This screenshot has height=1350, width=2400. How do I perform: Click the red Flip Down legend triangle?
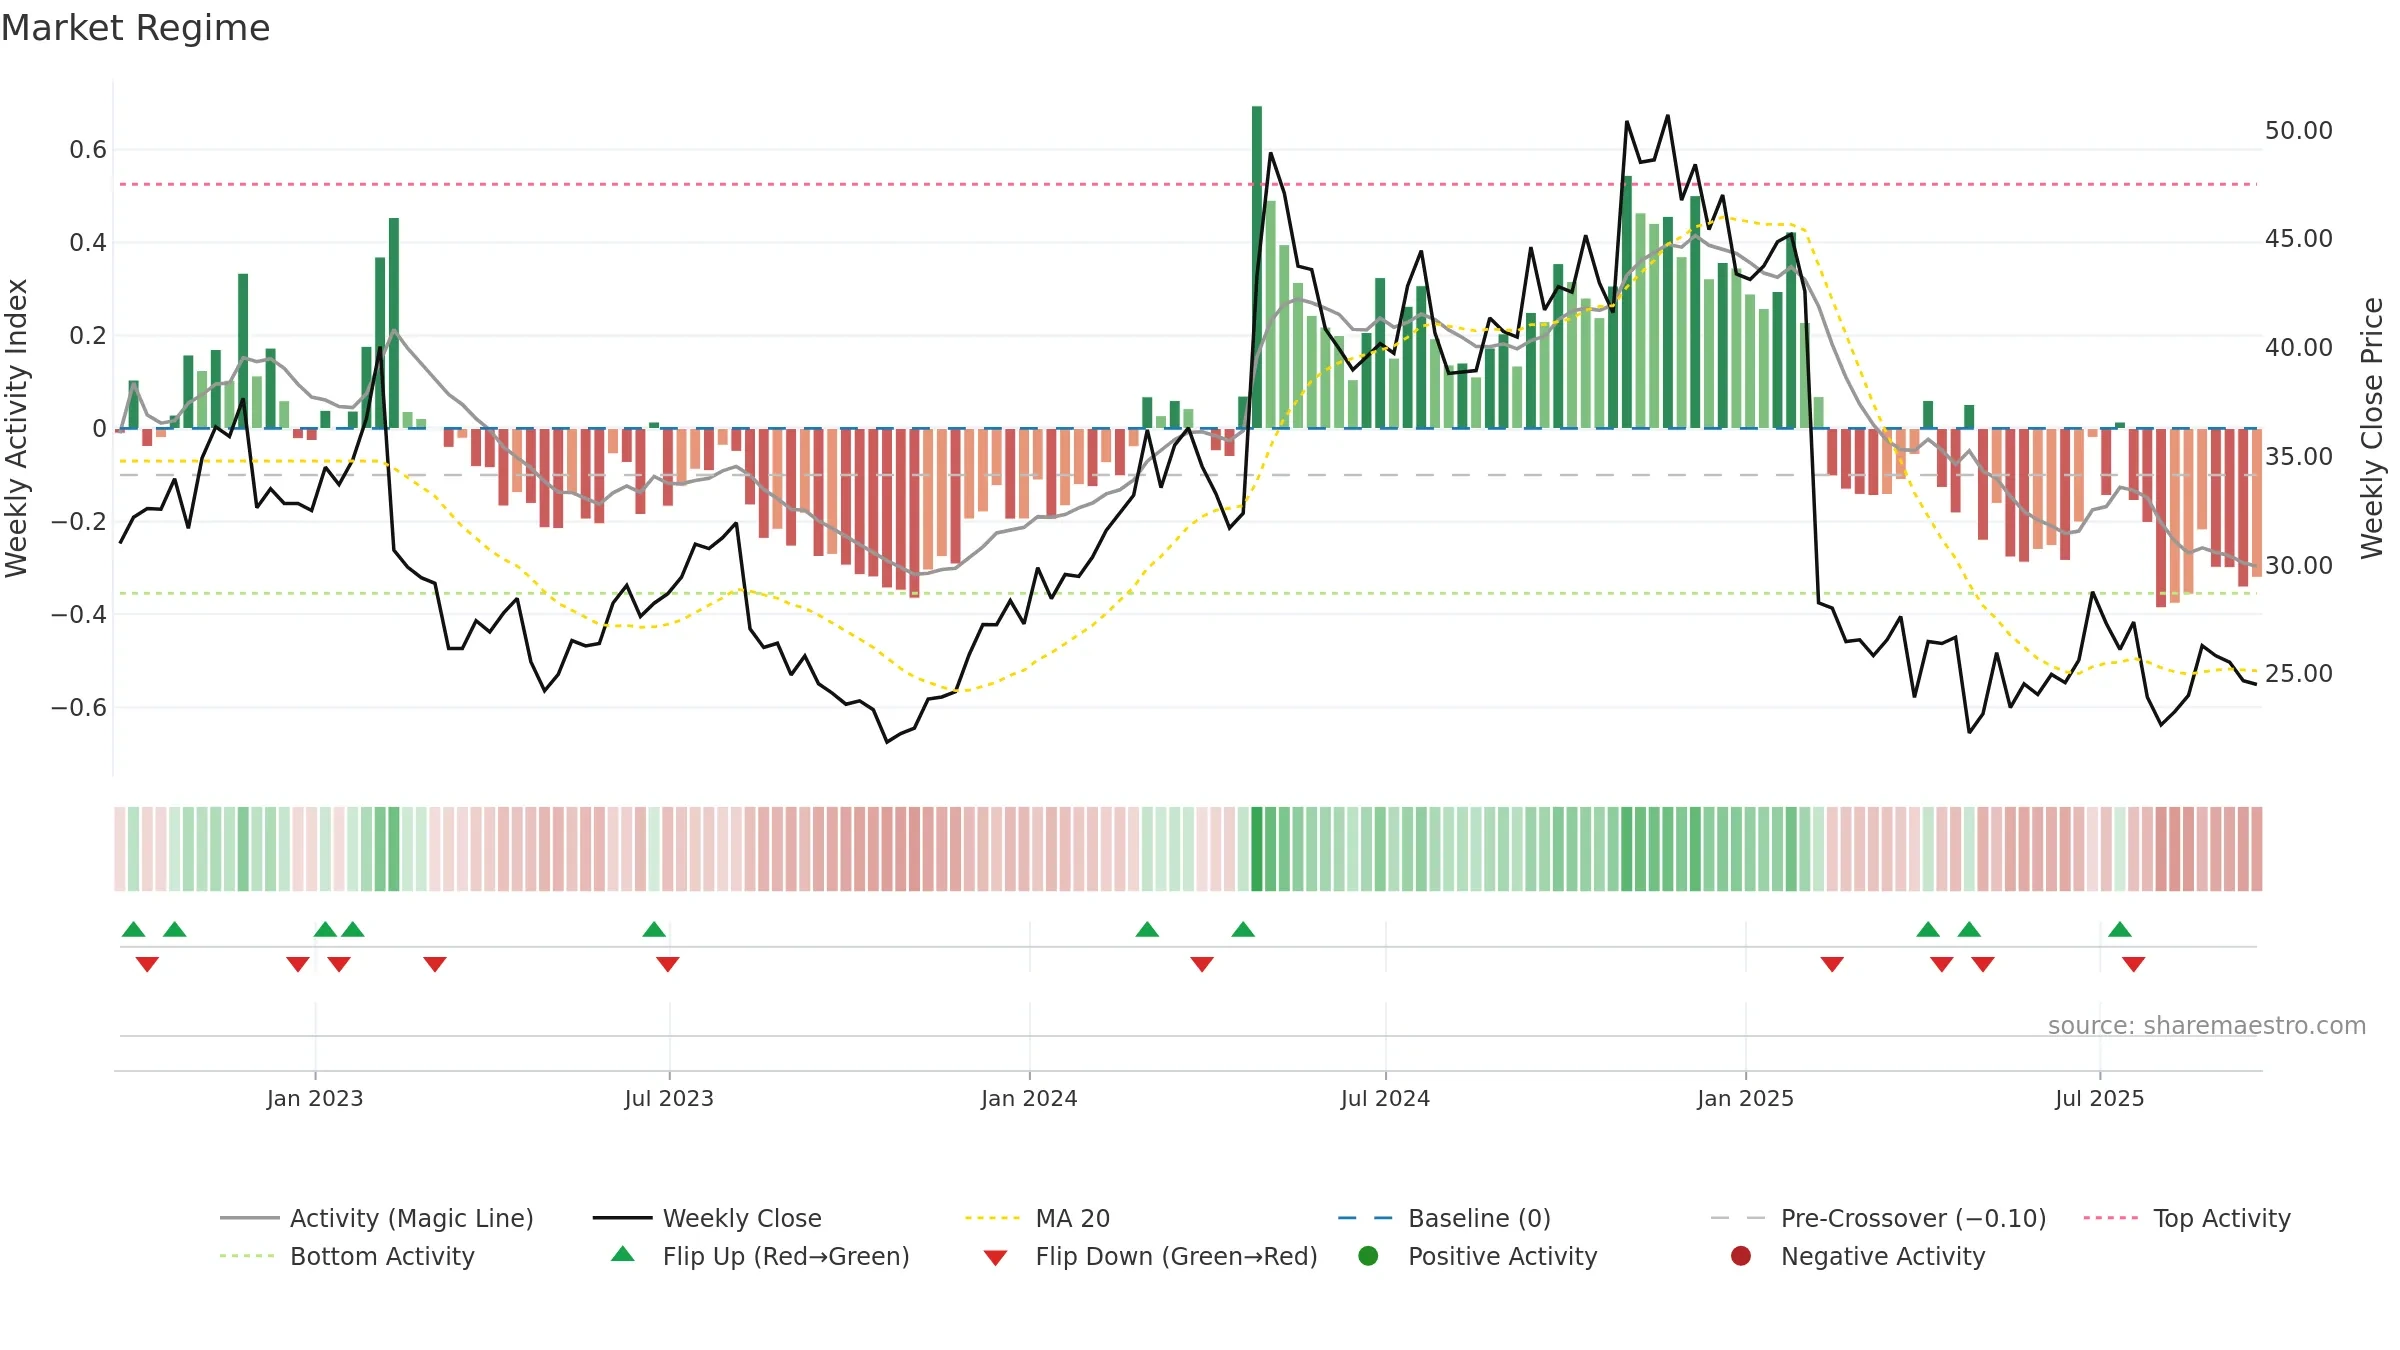[x=995, y=1258]
